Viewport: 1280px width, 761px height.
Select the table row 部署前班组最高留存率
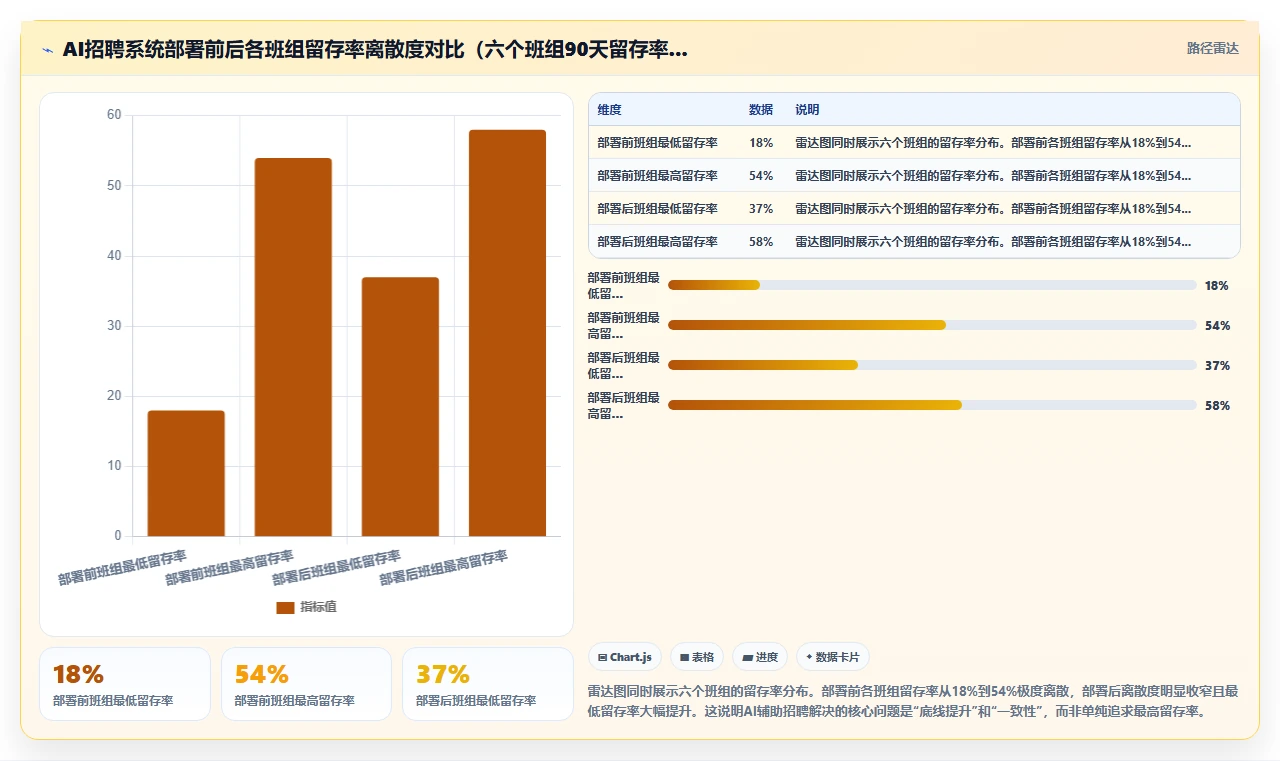click(914, 176)
